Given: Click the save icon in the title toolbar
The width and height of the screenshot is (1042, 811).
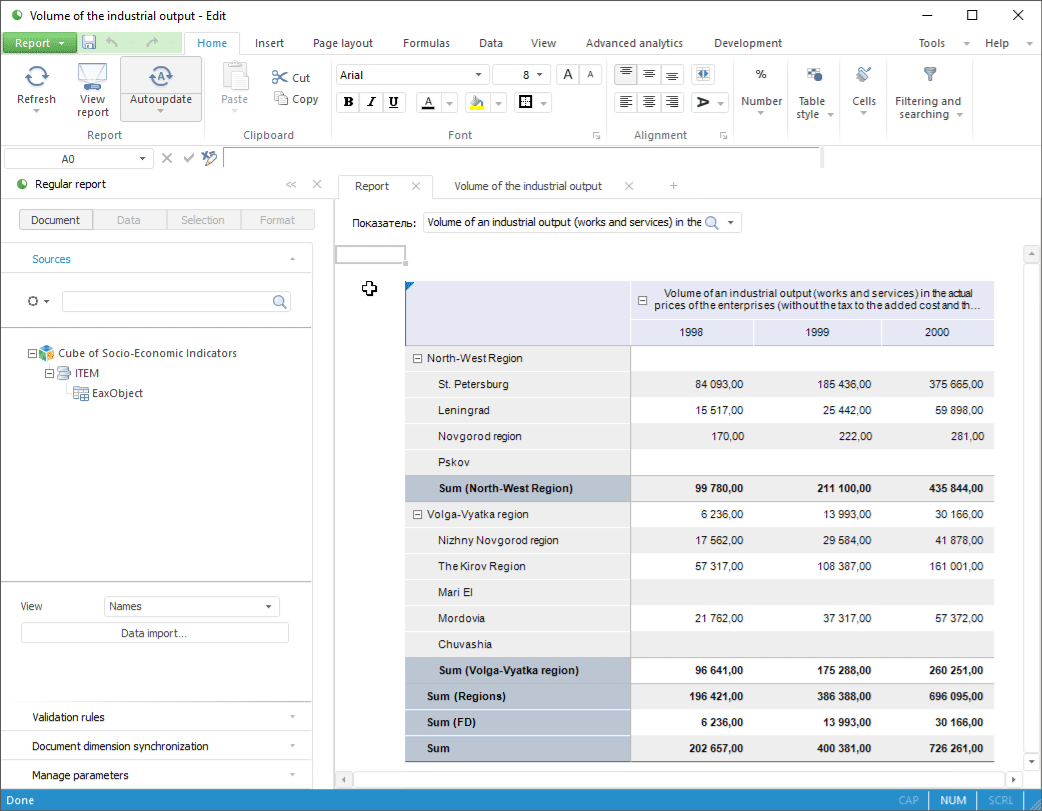Looking at the screenshot, I should [x=89, y=43].
